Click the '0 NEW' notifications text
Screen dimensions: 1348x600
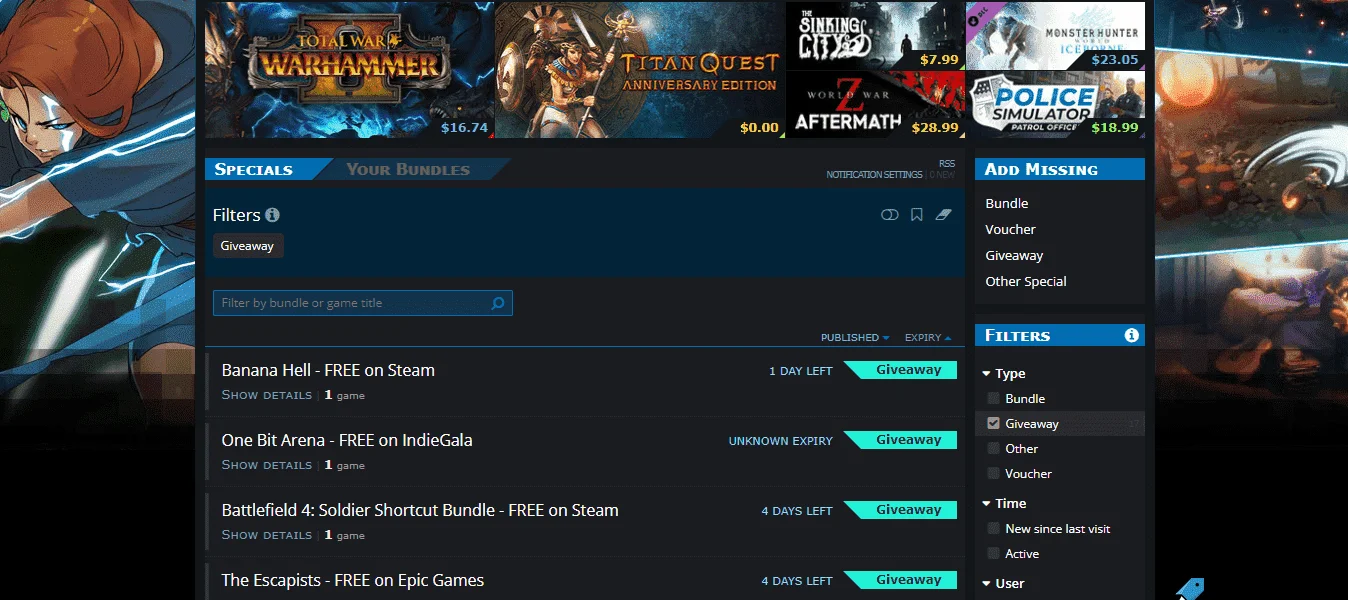click(x=941, y=175)
